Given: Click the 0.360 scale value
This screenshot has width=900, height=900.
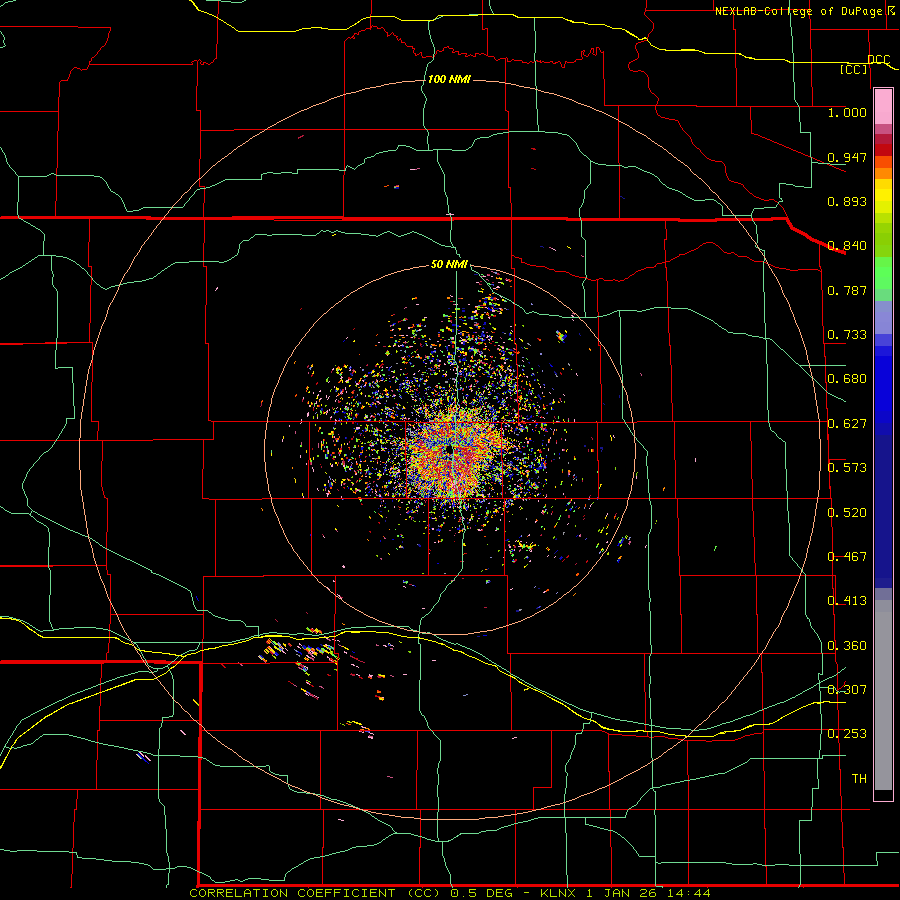Looking at the screenshot, I should (847, 646).
